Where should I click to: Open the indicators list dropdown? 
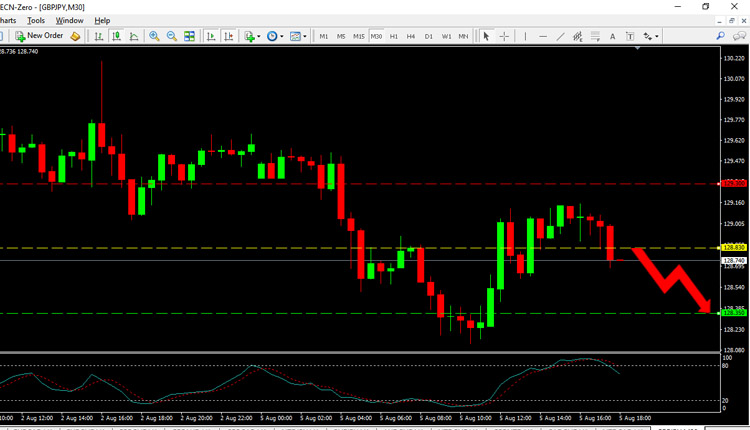pos(258,36)
